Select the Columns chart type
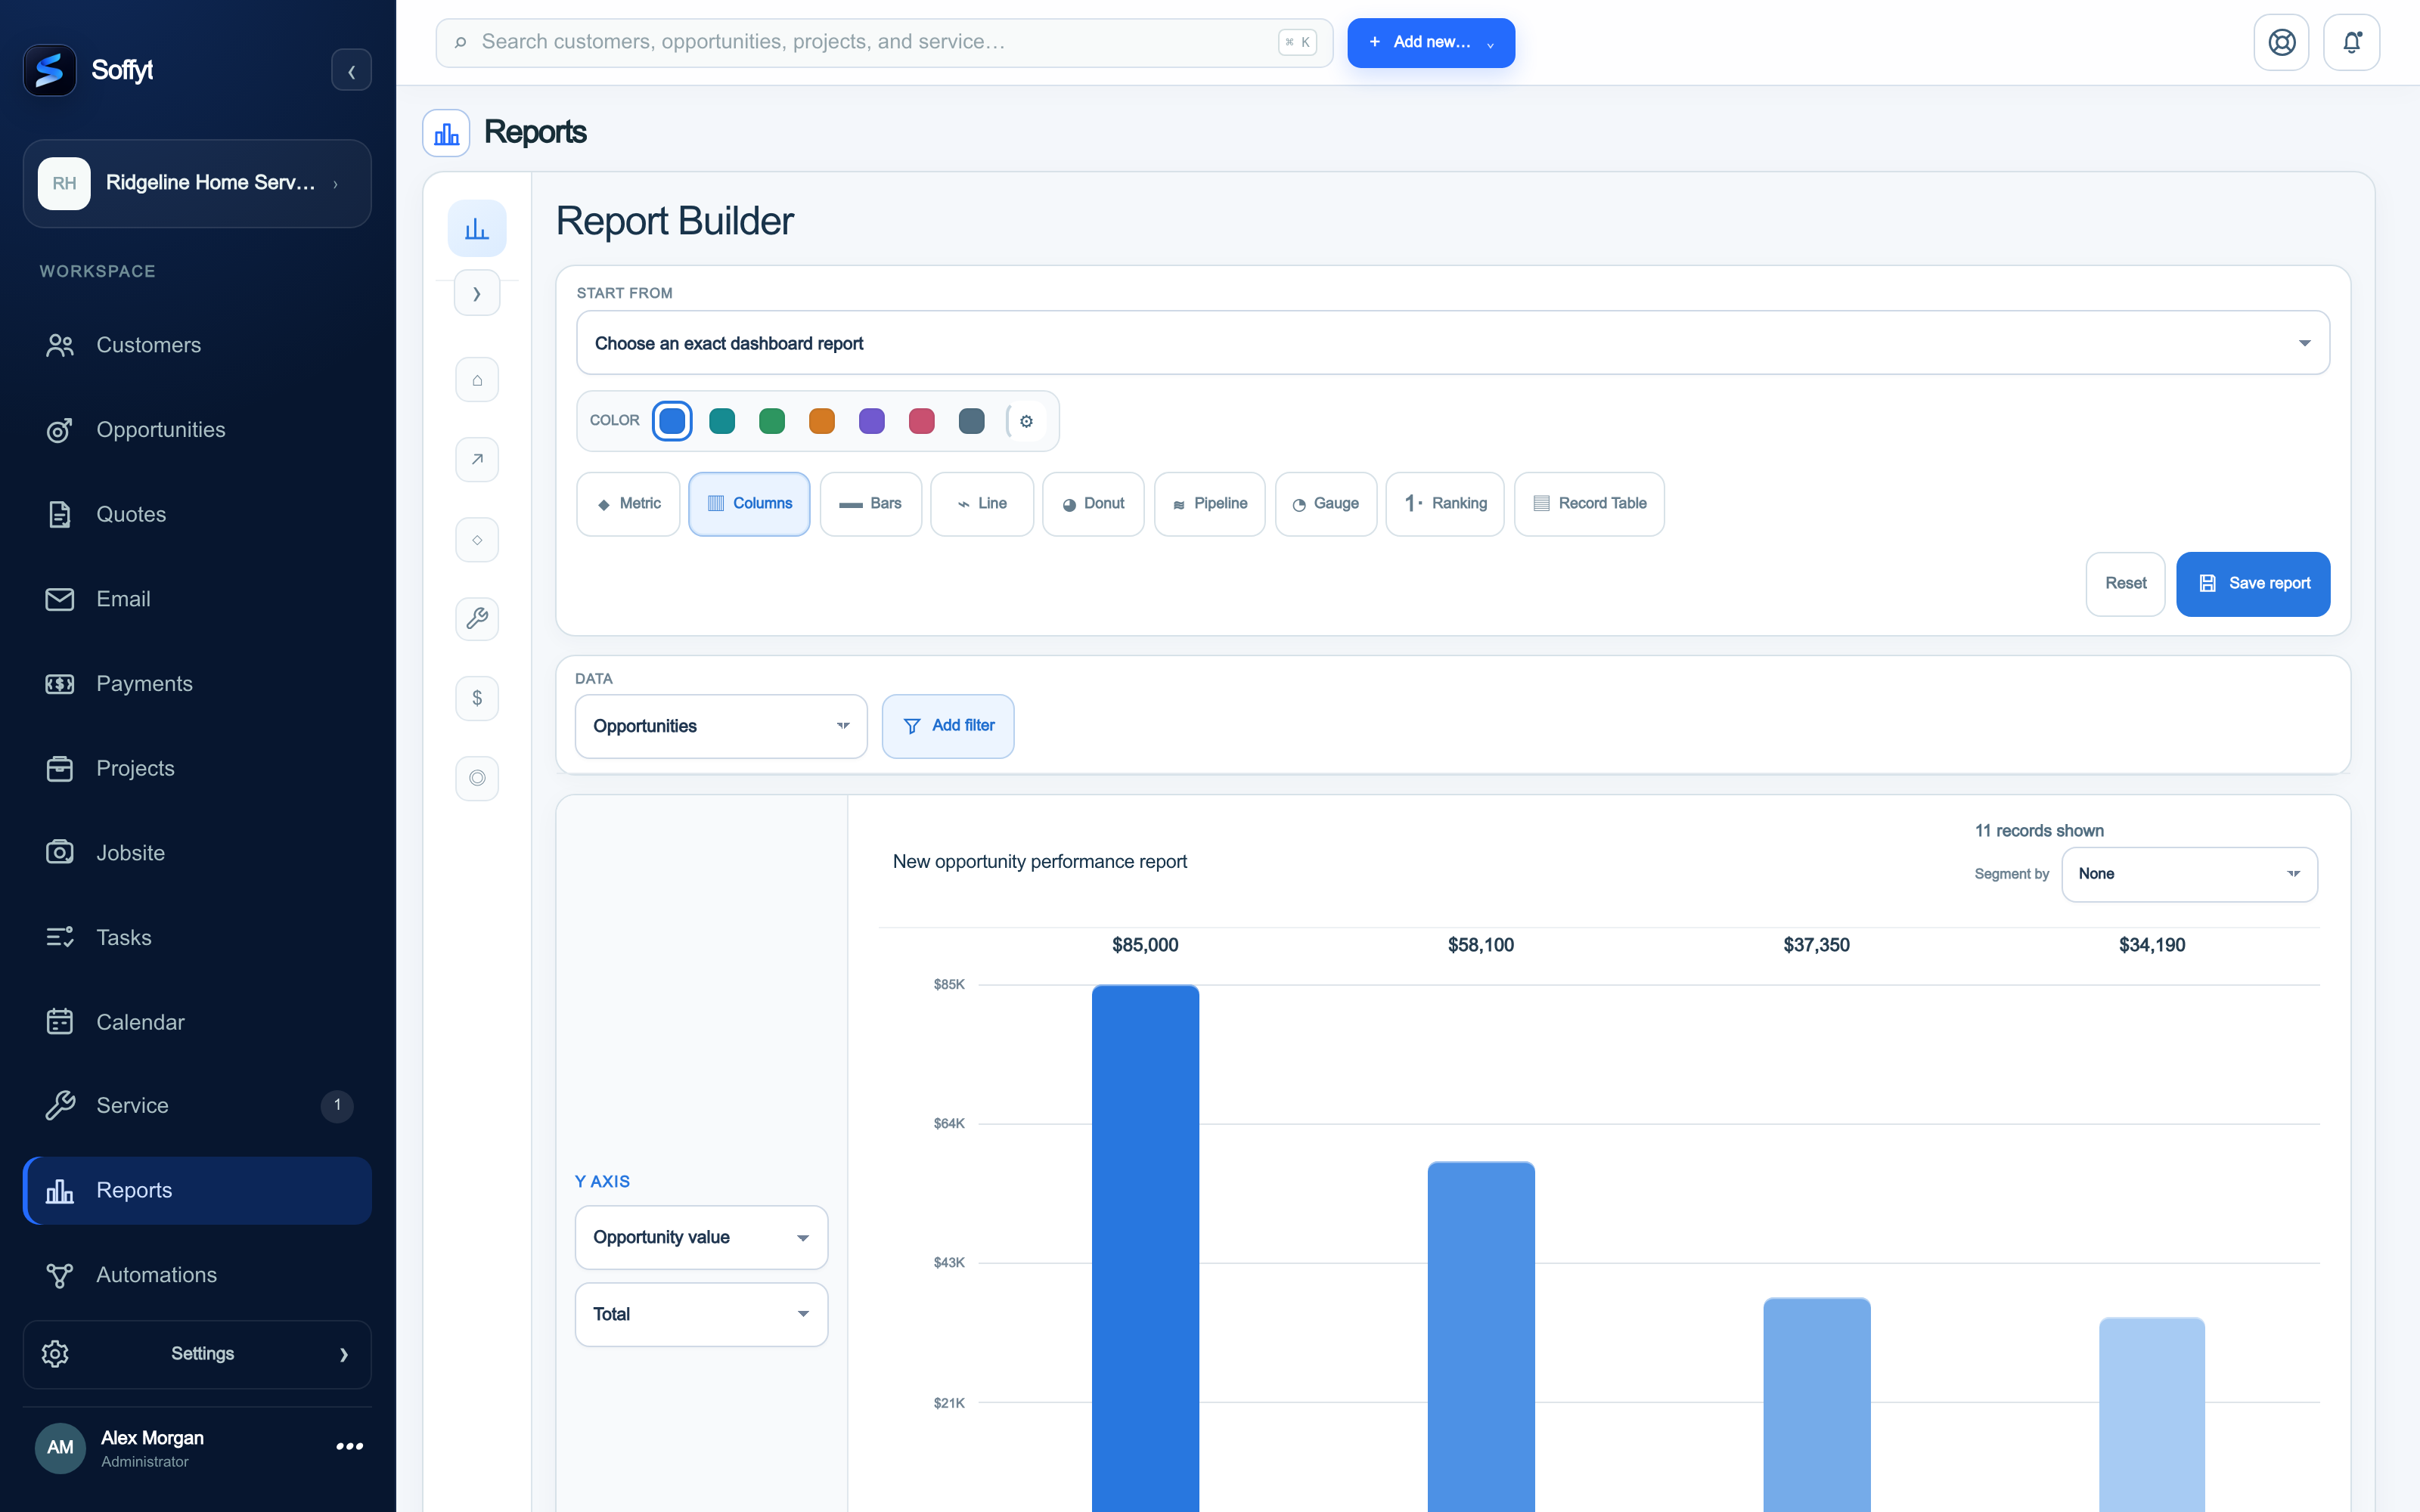 pos(749,504)
